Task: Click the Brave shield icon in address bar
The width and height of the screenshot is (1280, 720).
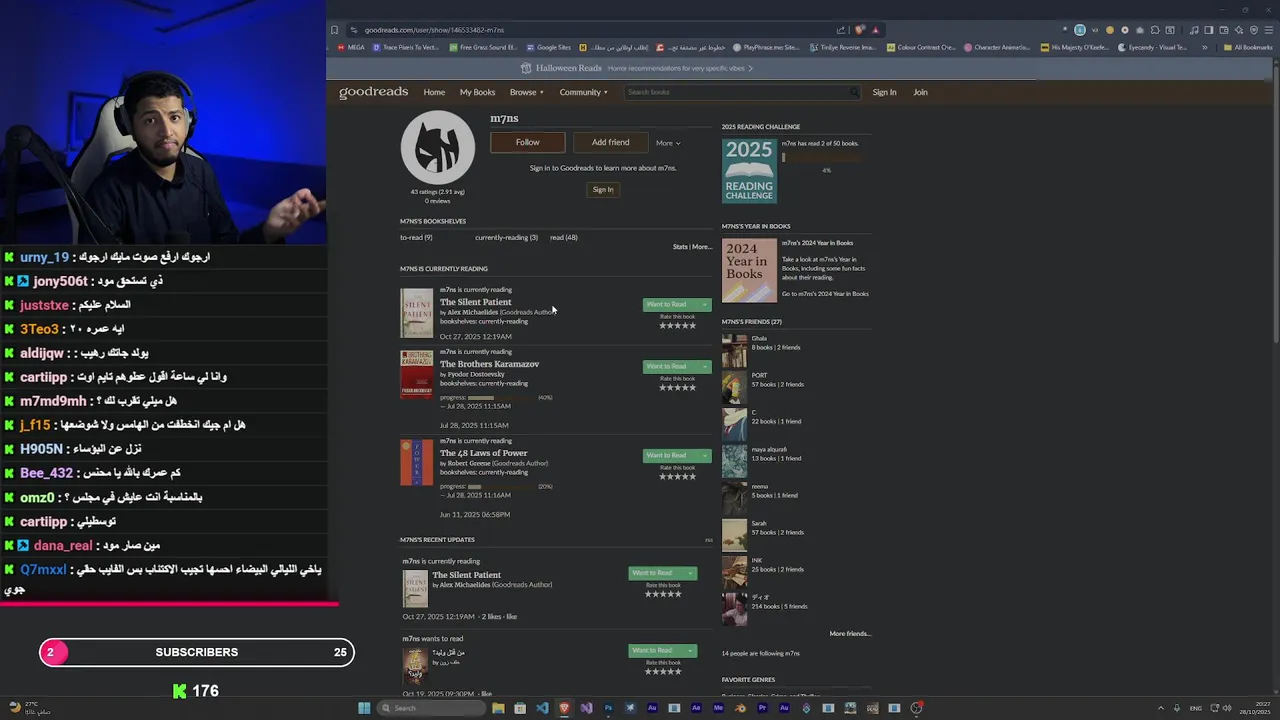Action: [859, 30]
